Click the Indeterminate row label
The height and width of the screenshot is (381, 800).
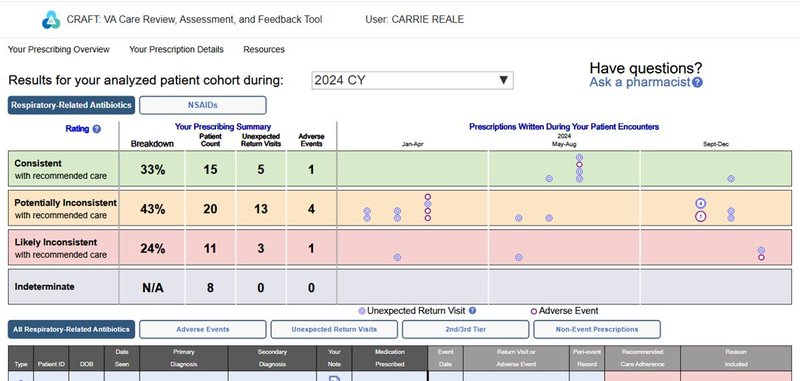pos(44,287)
